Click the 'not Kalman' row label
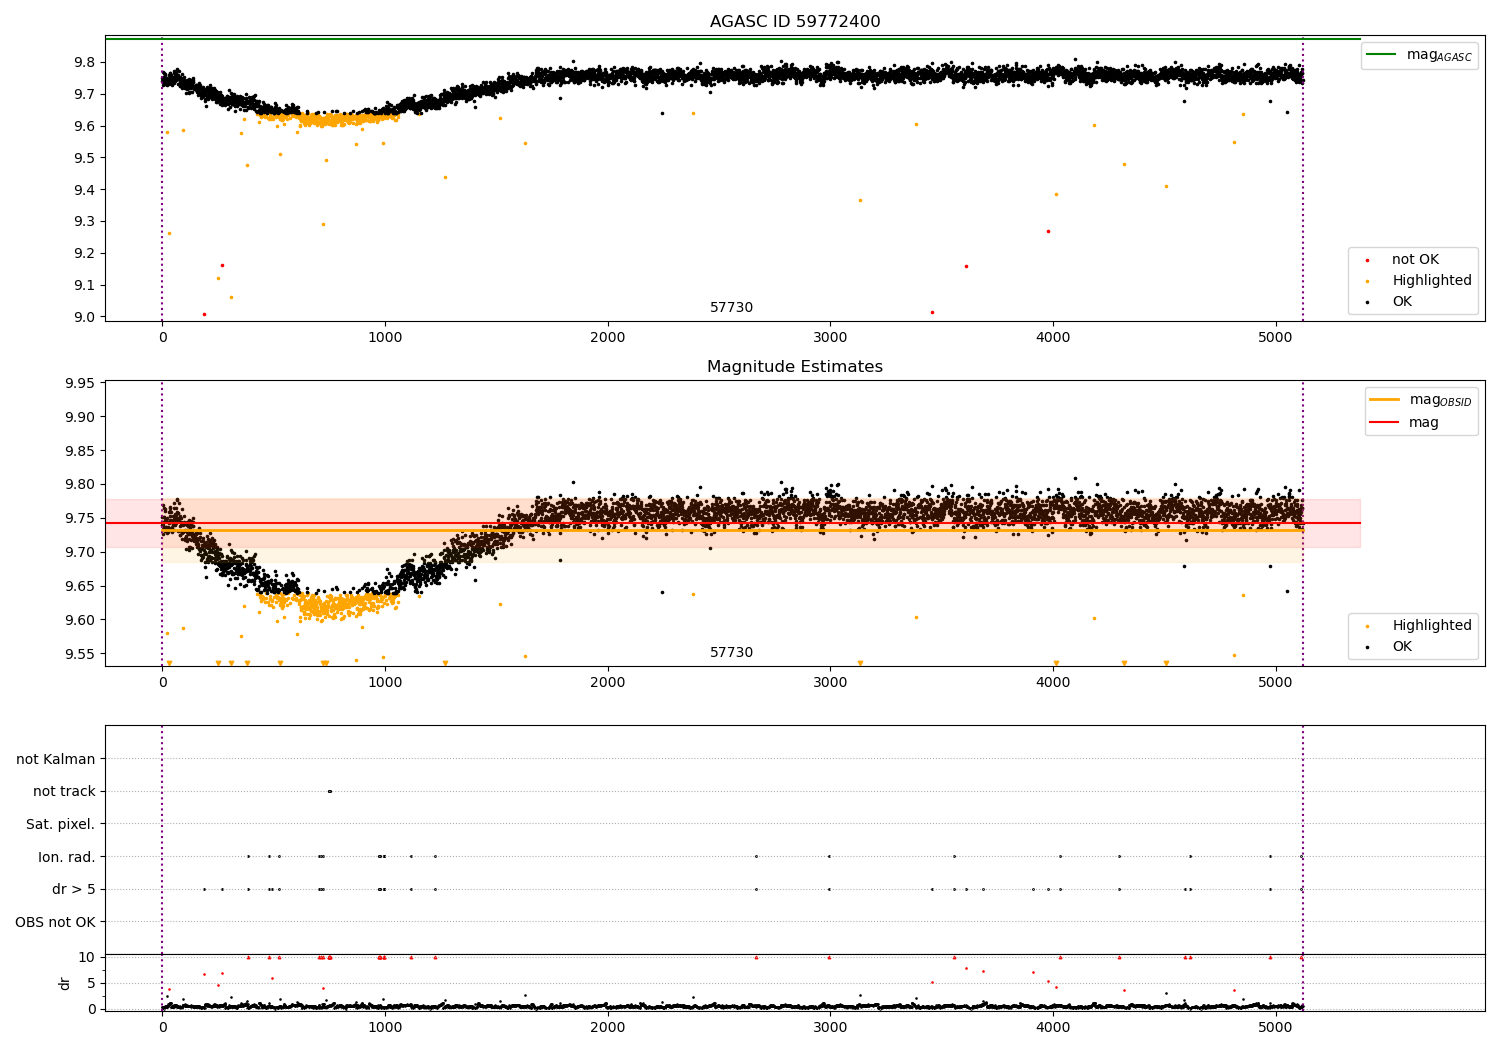The width and height of the screenshot is (1500, 1050). [56, 759]
